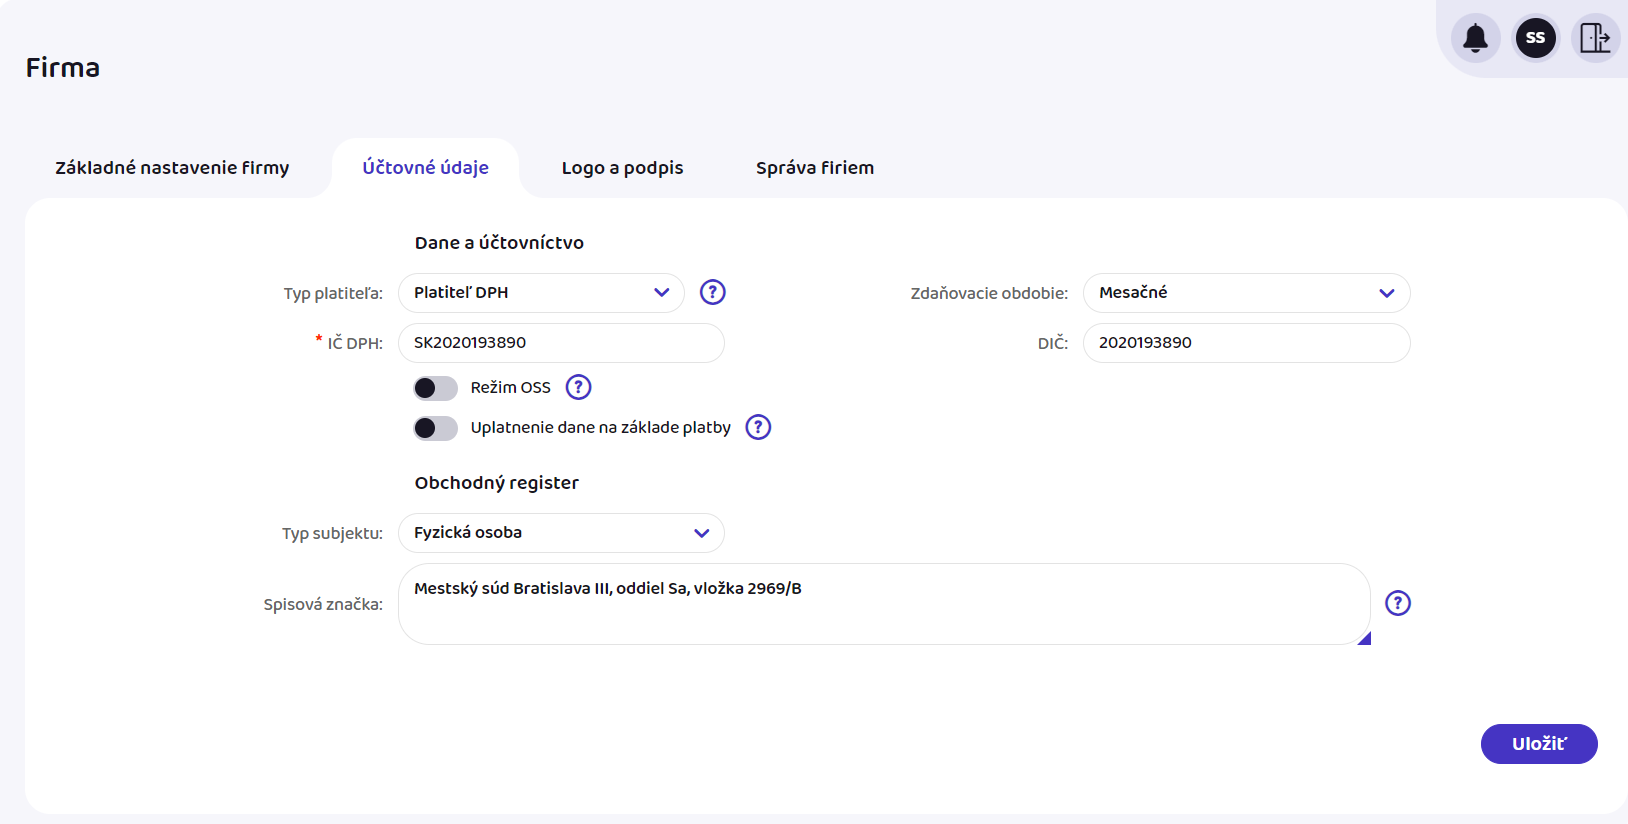Click the logout door icon
This screenshot has height=824, width=1628.
(x=1594, y=38)
